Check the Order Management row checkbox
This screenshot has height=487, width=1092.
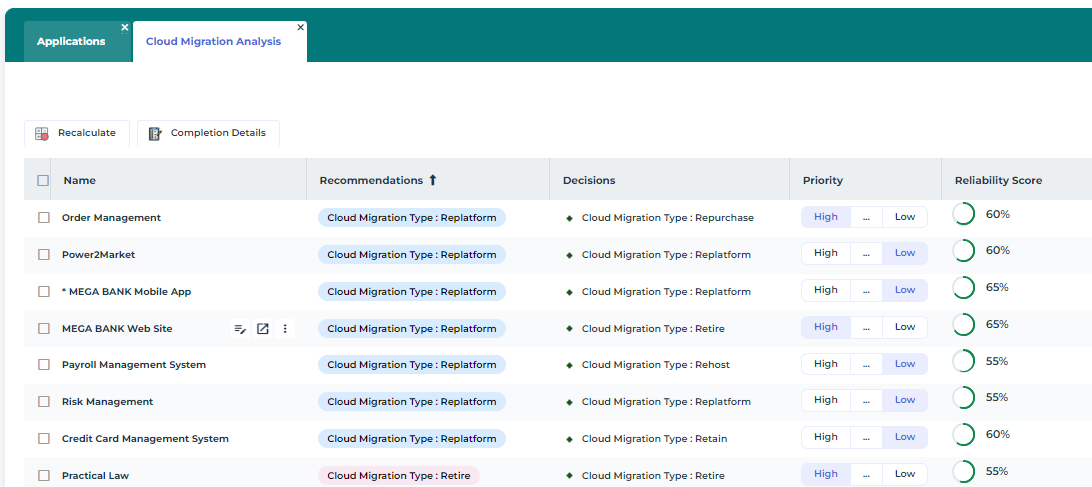(44, 218)
